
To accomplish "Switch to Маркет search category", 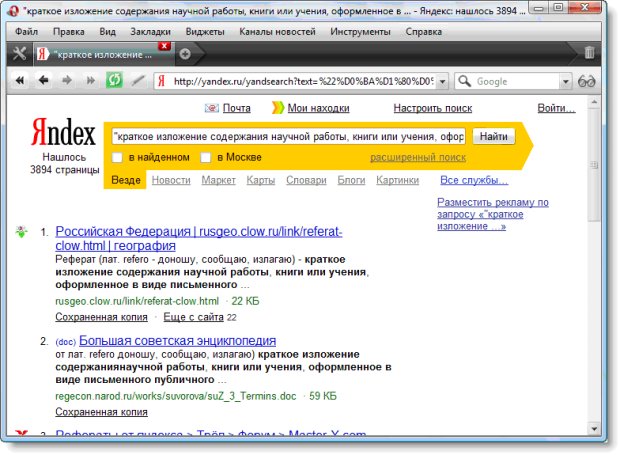I will [218, 180].
